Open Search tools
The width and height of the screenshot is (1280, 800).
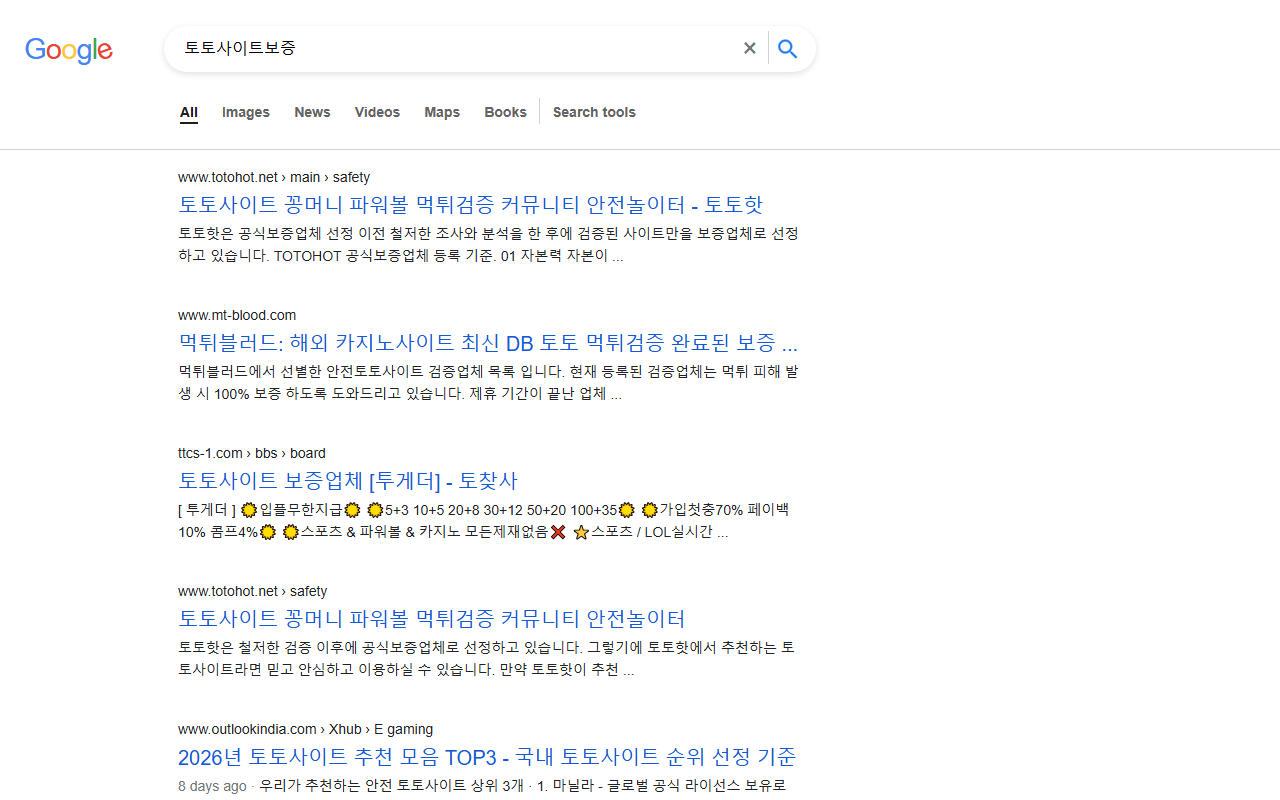pyautogui.click(x=594, y=112)
